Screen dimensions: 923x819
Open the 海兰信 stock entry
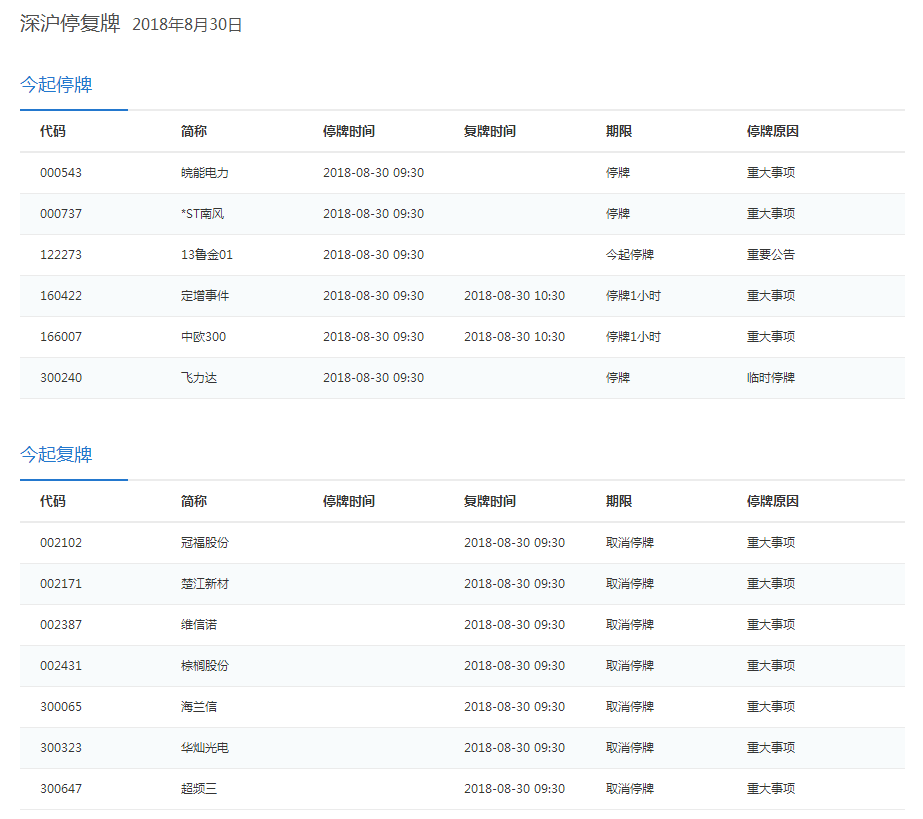(199, 707)
